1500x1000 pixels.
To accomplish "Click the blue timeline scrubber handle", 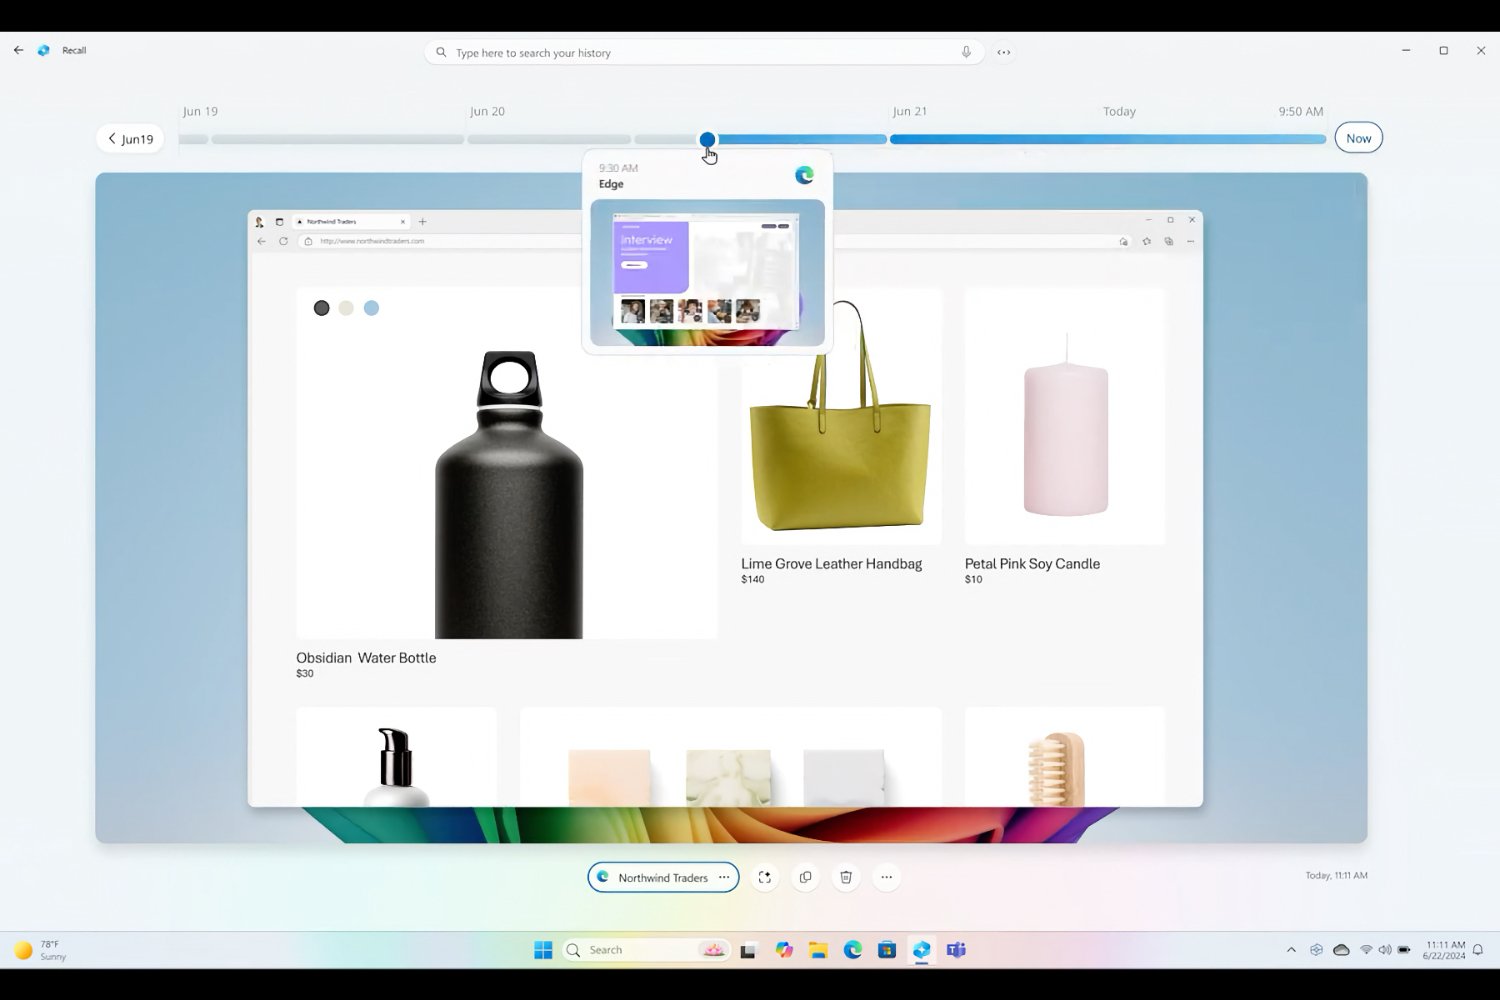I will point(707,139).
